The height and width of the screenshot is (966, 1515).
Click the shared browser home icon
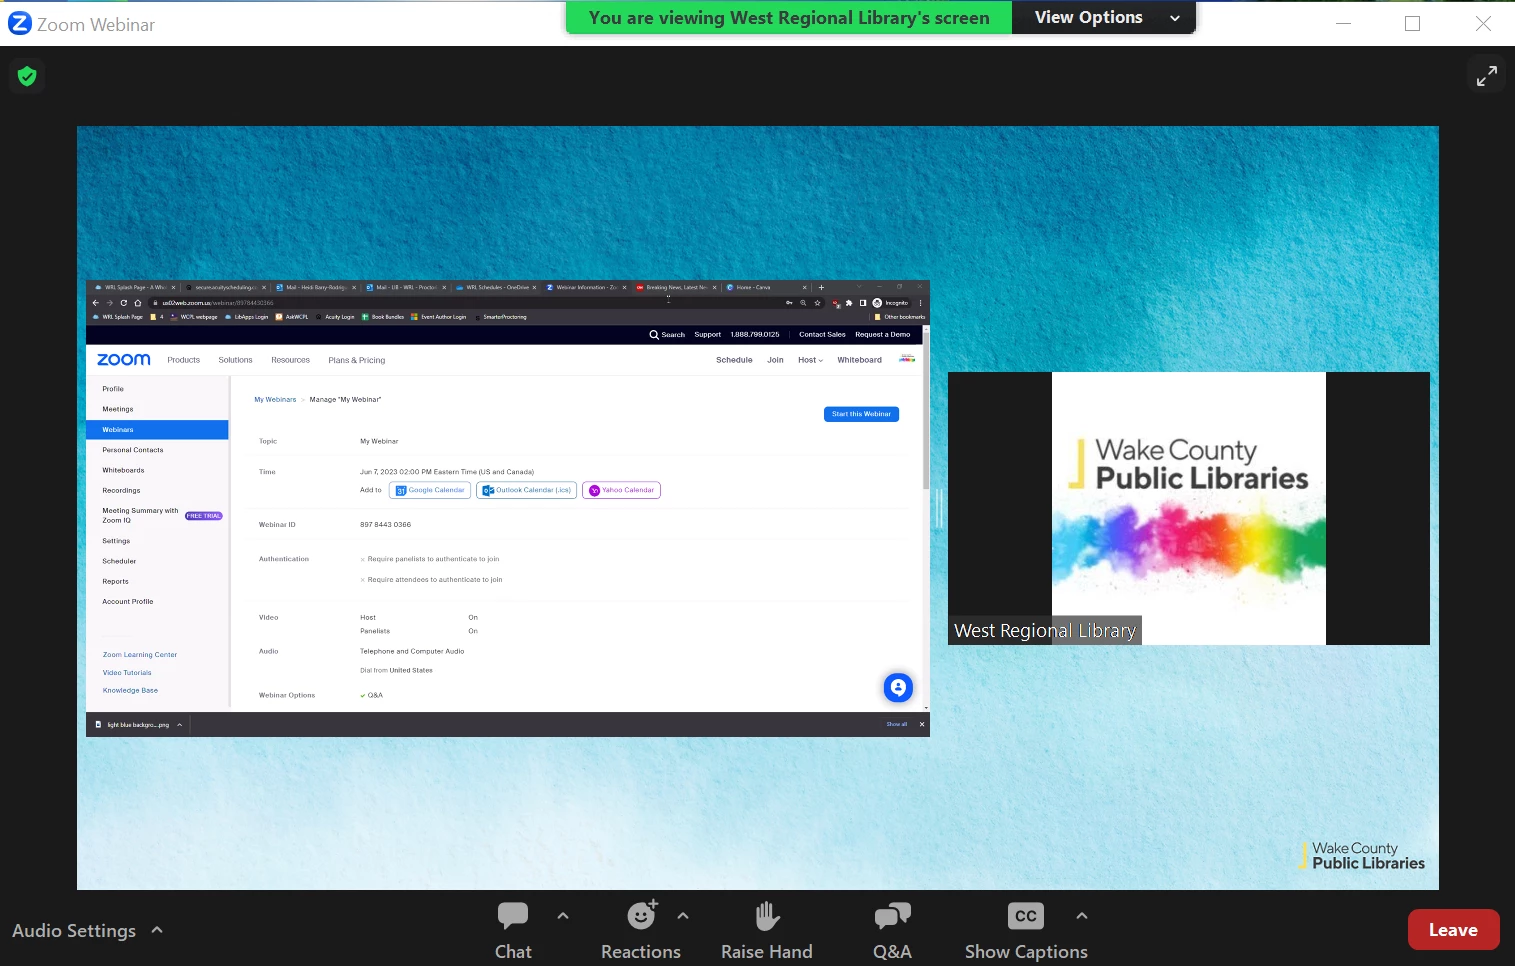point(138,302)
